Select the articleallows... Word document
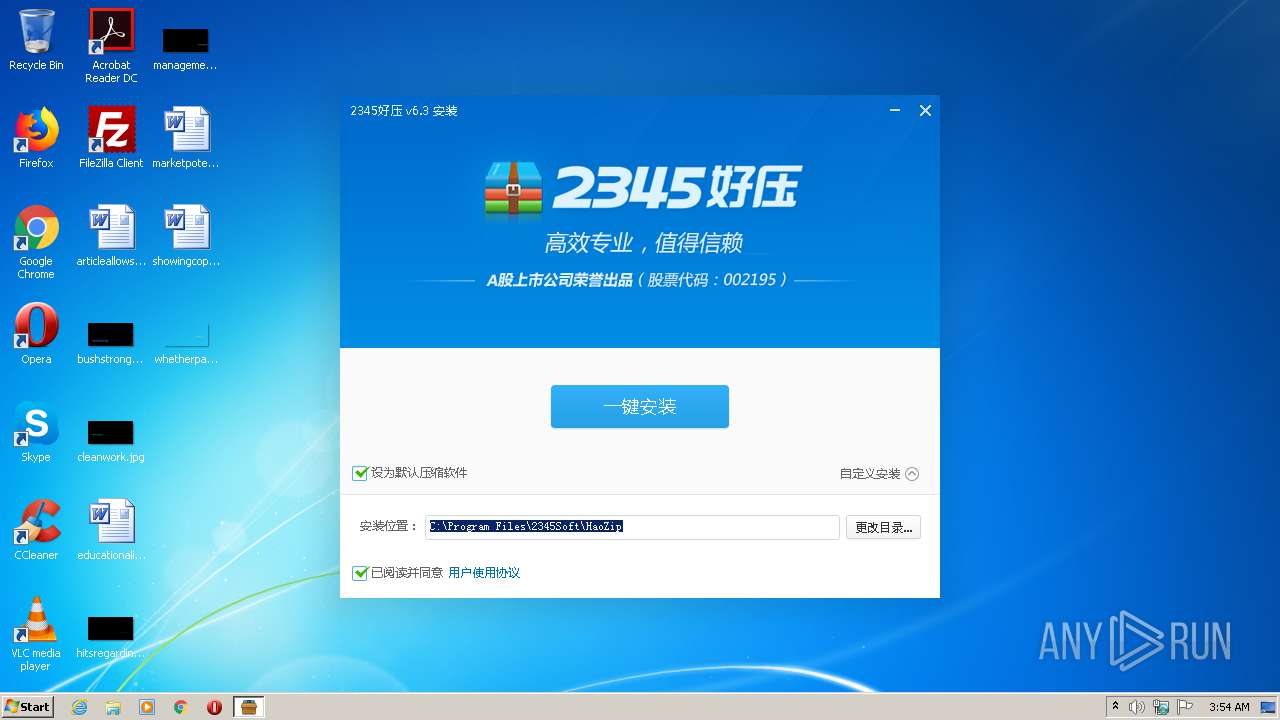Image resolution: width=1280 pixels, height=720 pixels. (111, 236)
